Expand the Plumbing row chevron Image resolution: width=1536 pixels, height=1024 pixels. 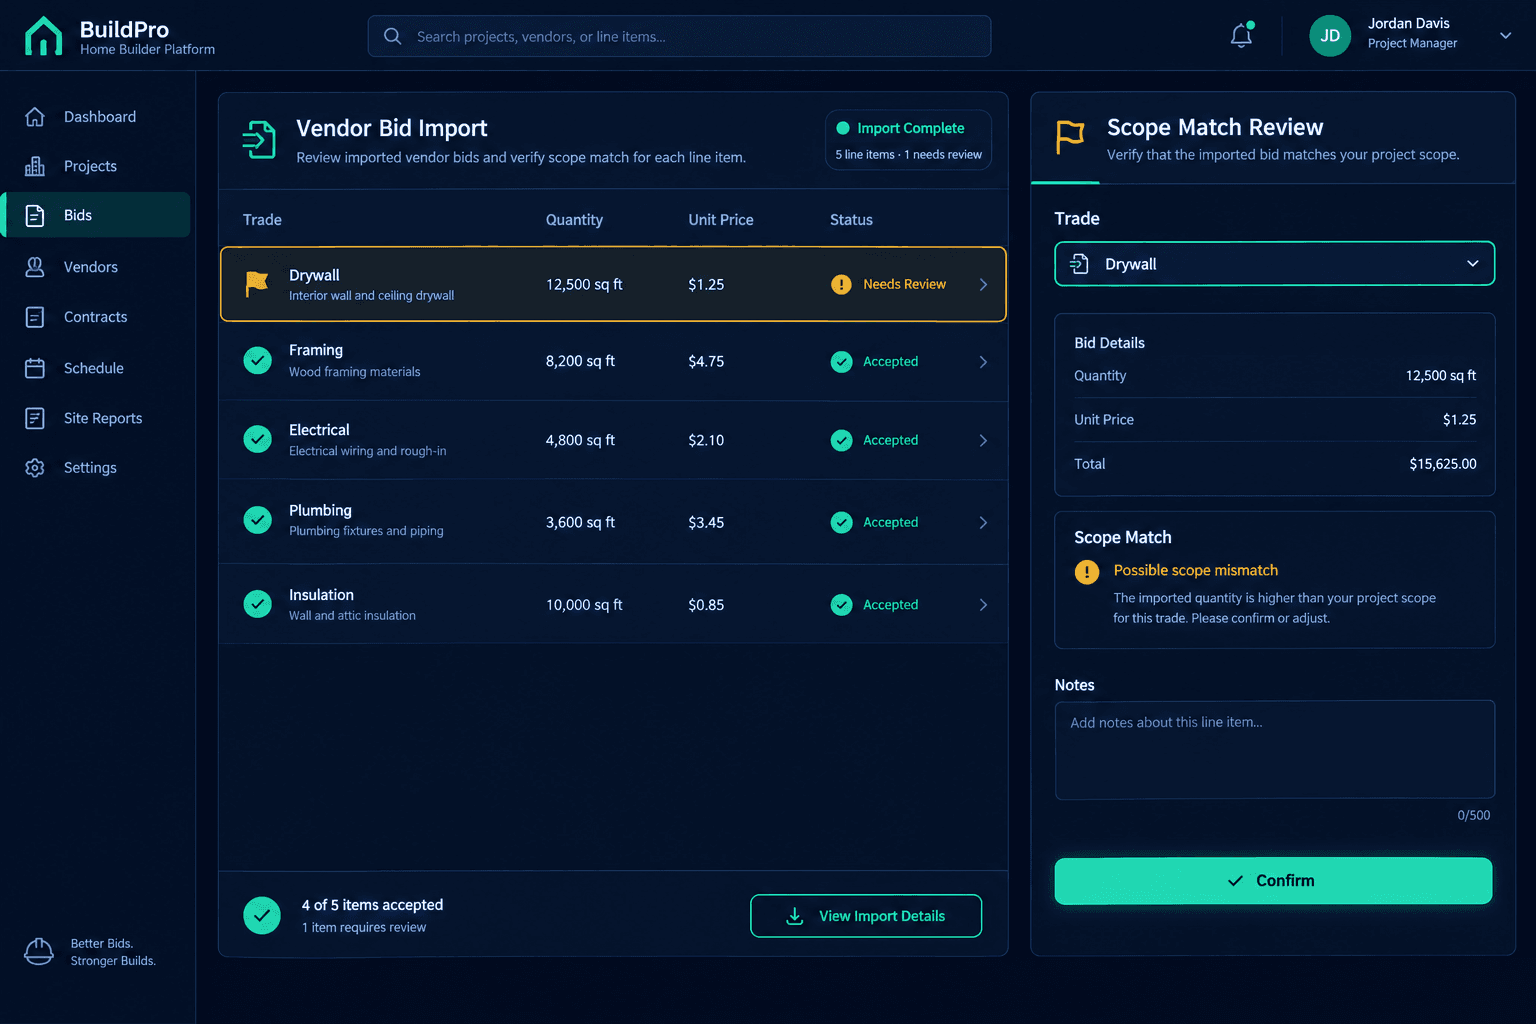(x=983, y=523)
